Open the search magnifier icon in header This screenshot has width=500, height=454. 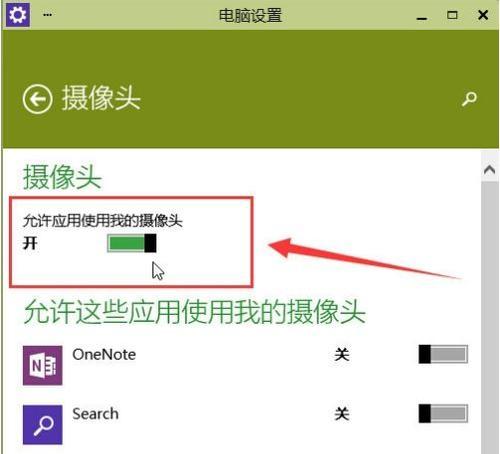(x=469, y=99)
